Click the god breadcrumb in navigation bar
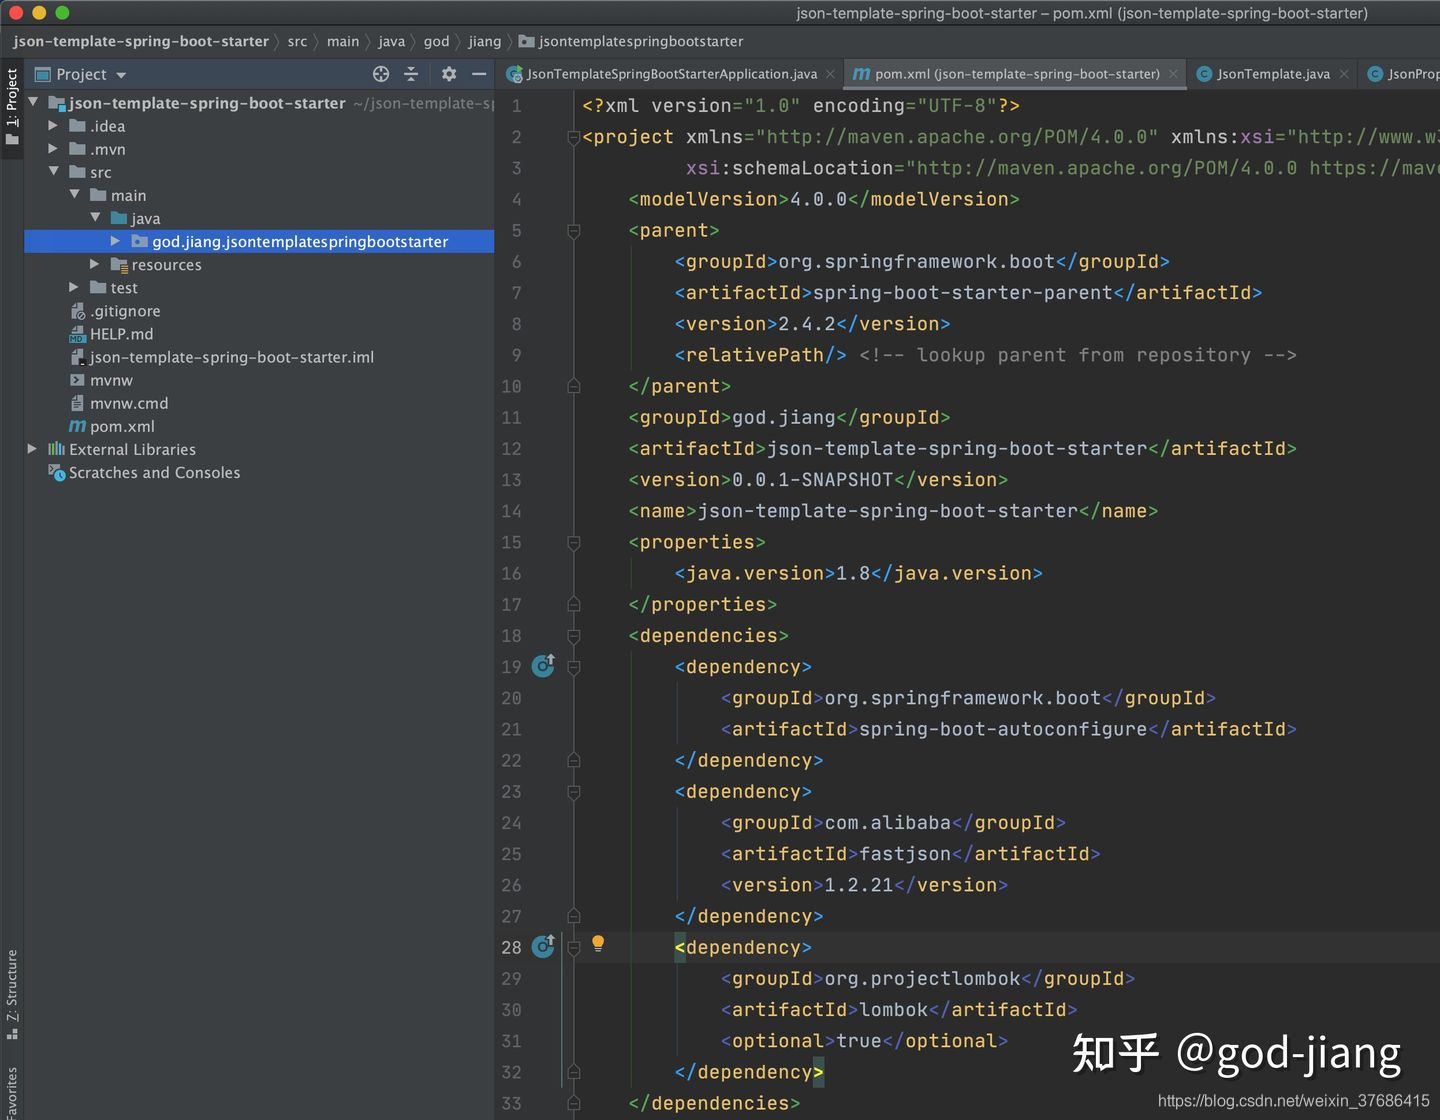This screenshot has width=1440, height=1120. (437, 41)
